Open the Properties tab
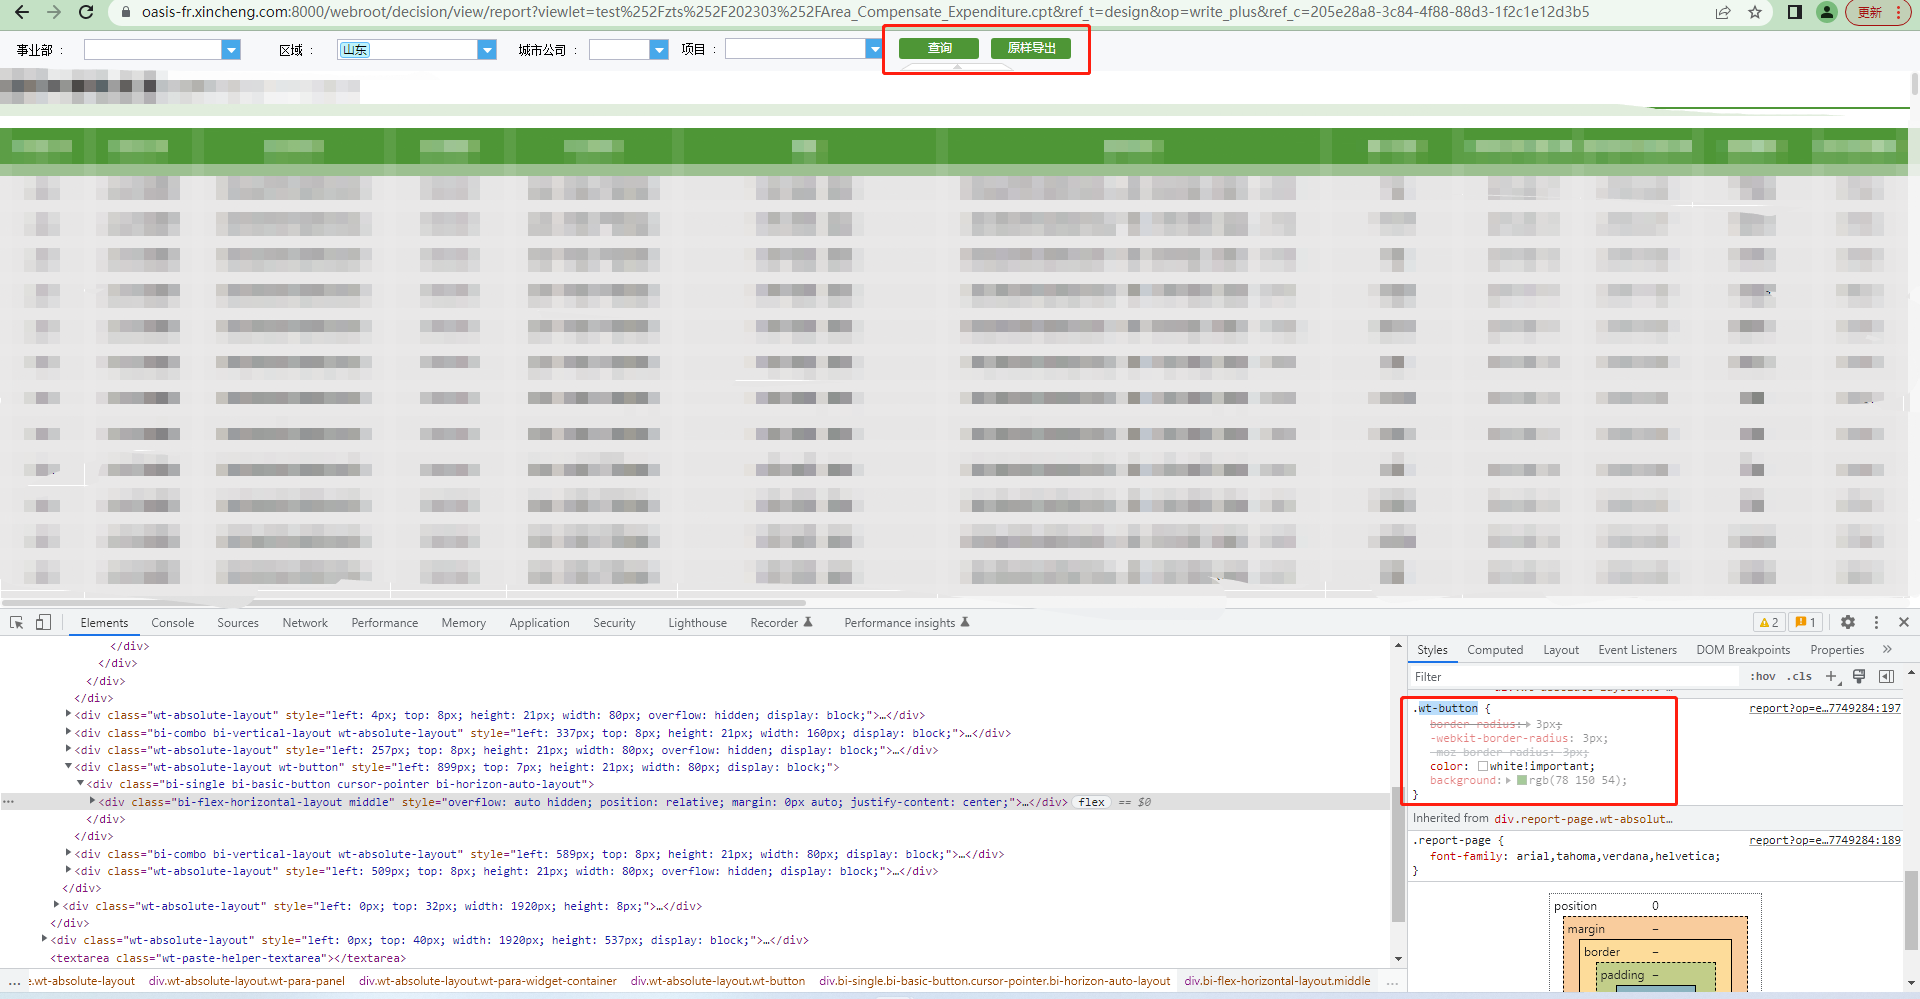Image resolution: width=1920 pixels, height=999 pixels. [1837, 650]
